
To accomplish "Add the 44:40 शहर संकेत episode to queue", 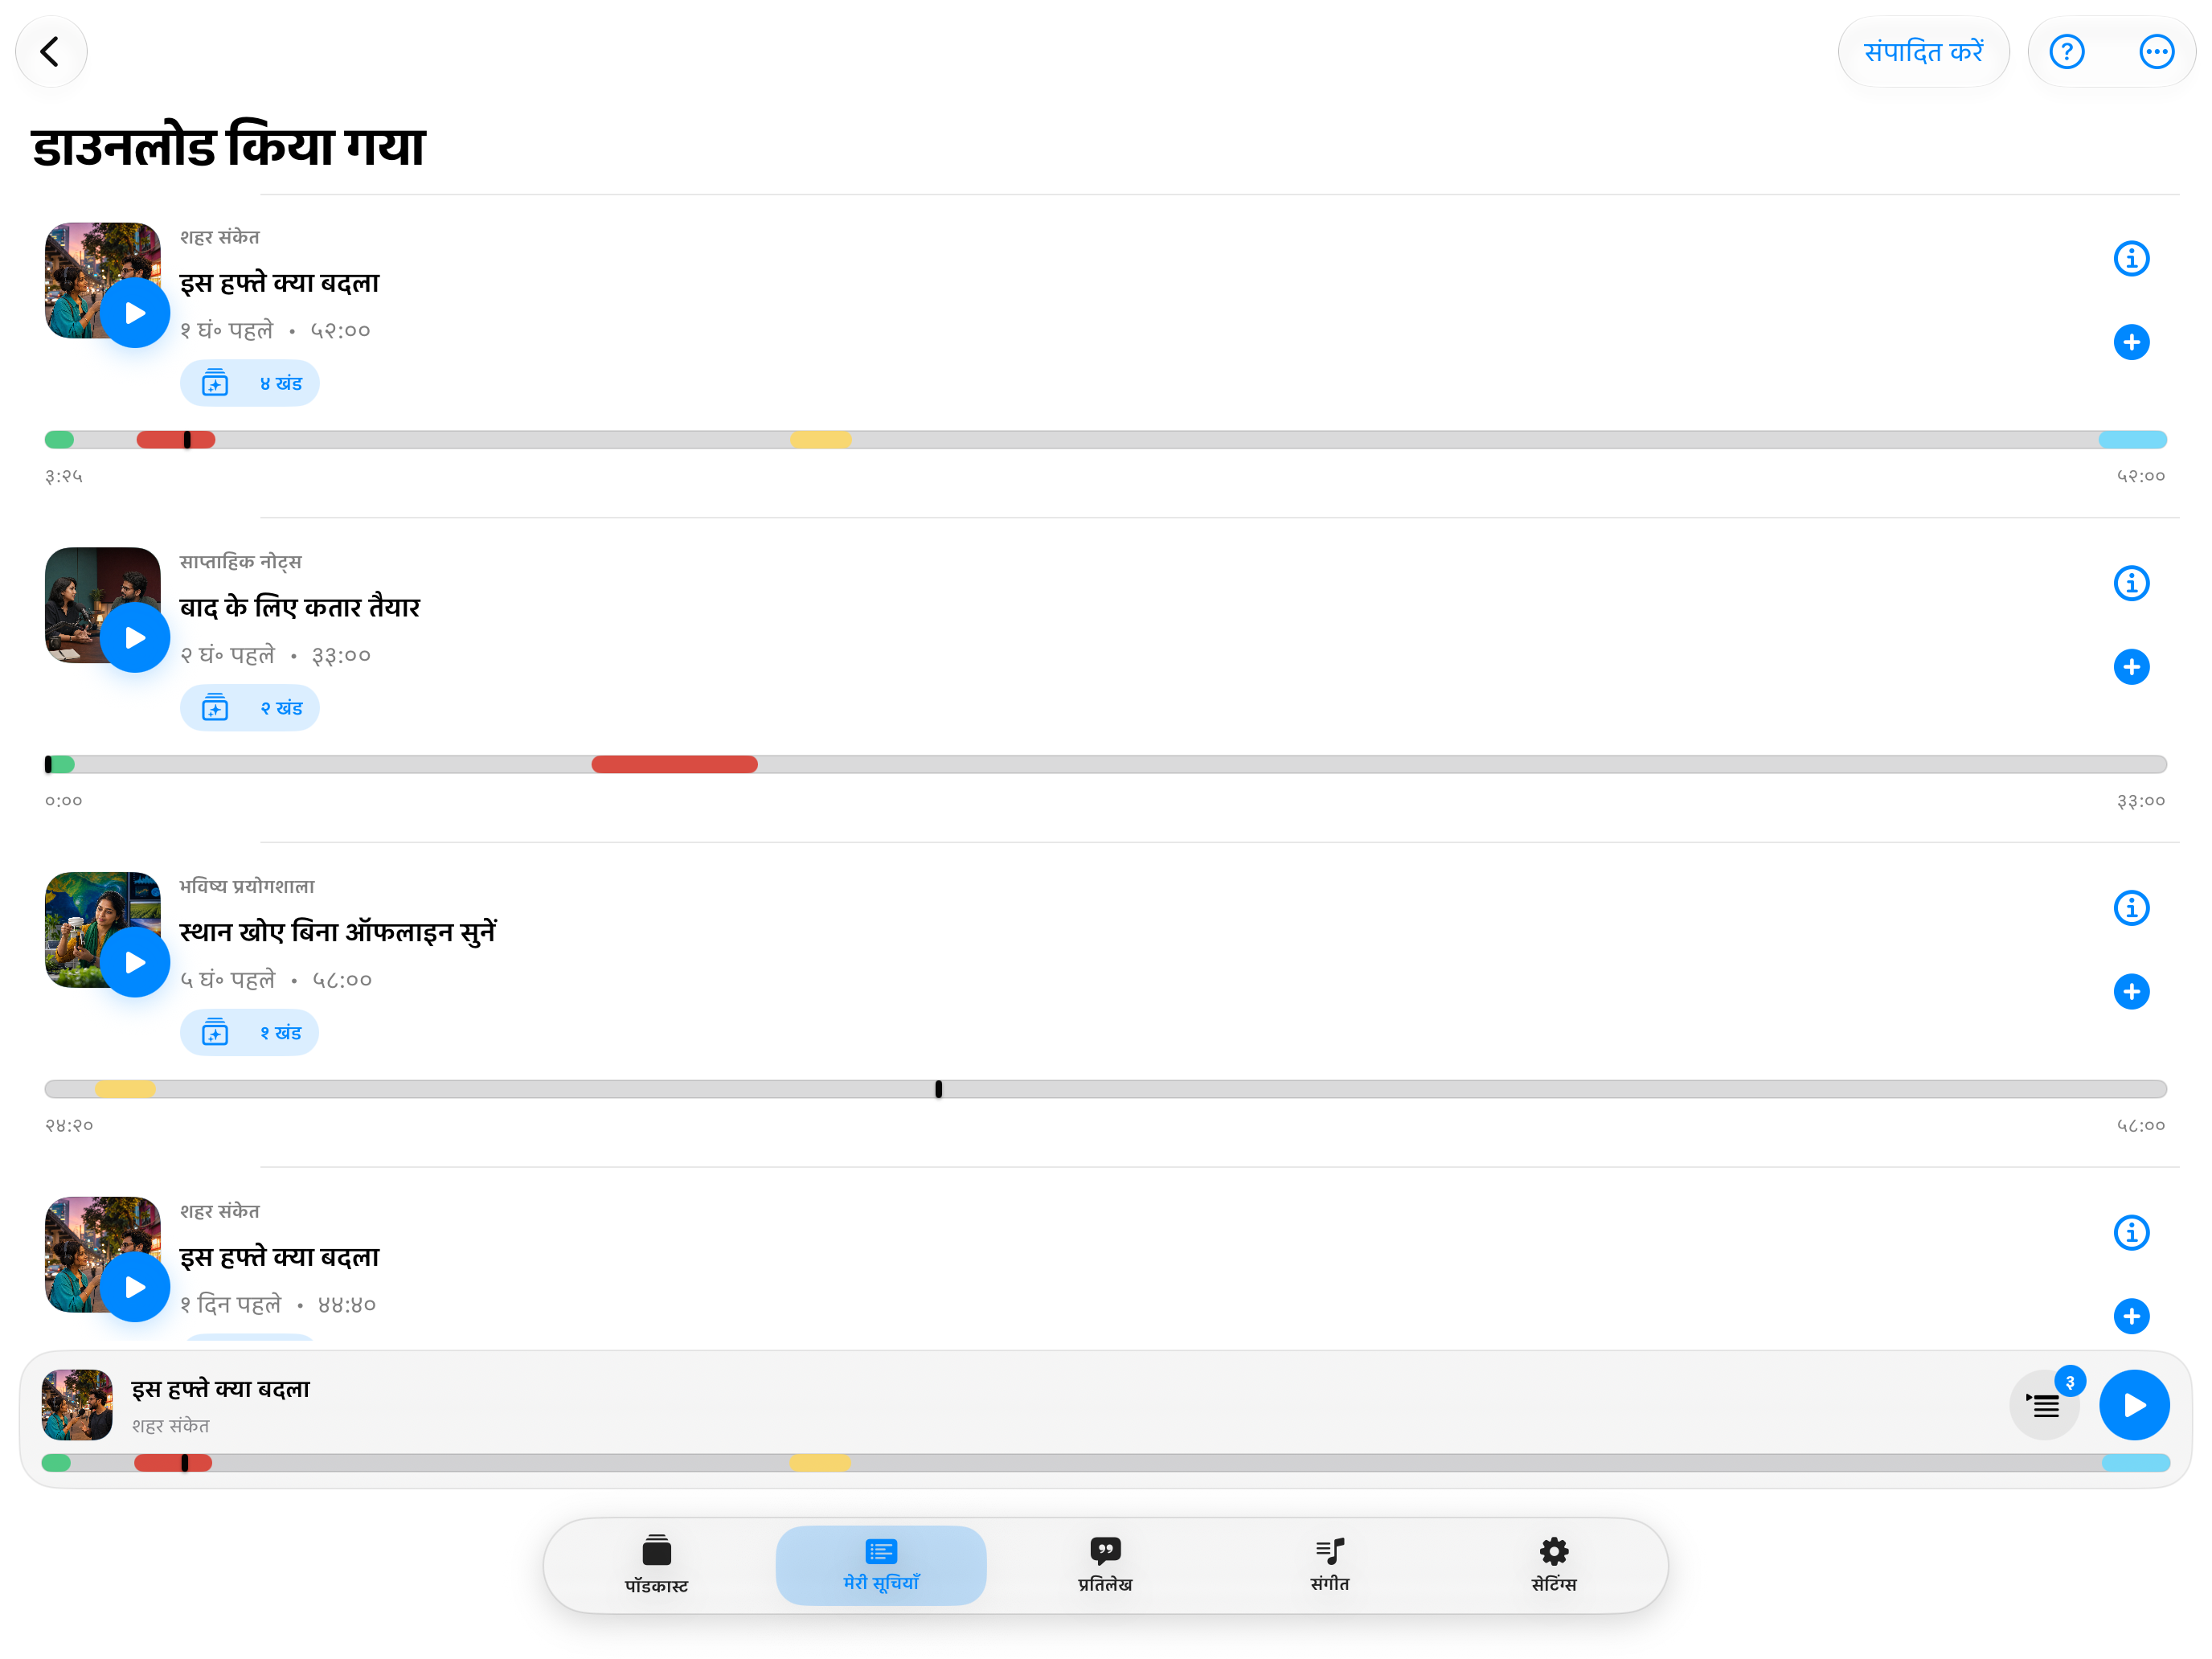I will coord(2131,1316).
